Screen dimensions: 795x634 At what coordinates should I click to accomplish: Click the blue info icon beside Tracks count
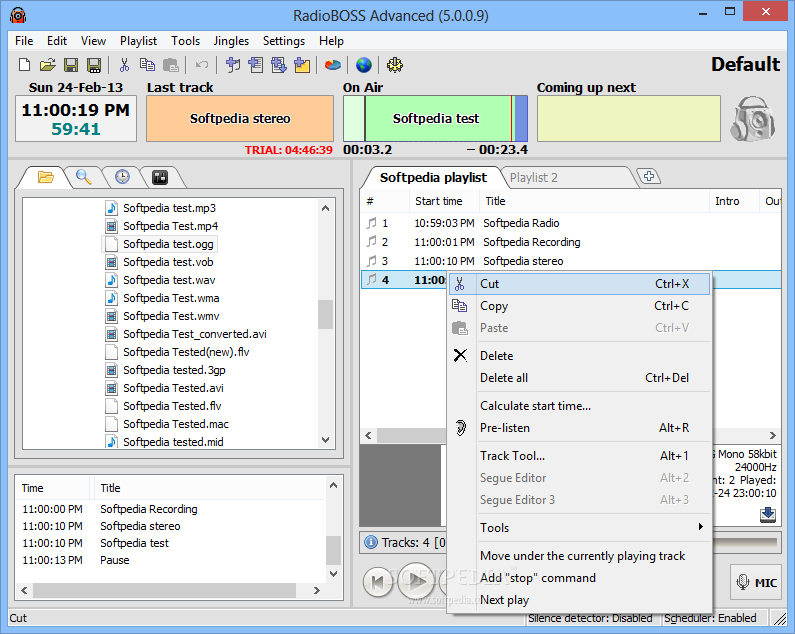(x=371, y=542)
